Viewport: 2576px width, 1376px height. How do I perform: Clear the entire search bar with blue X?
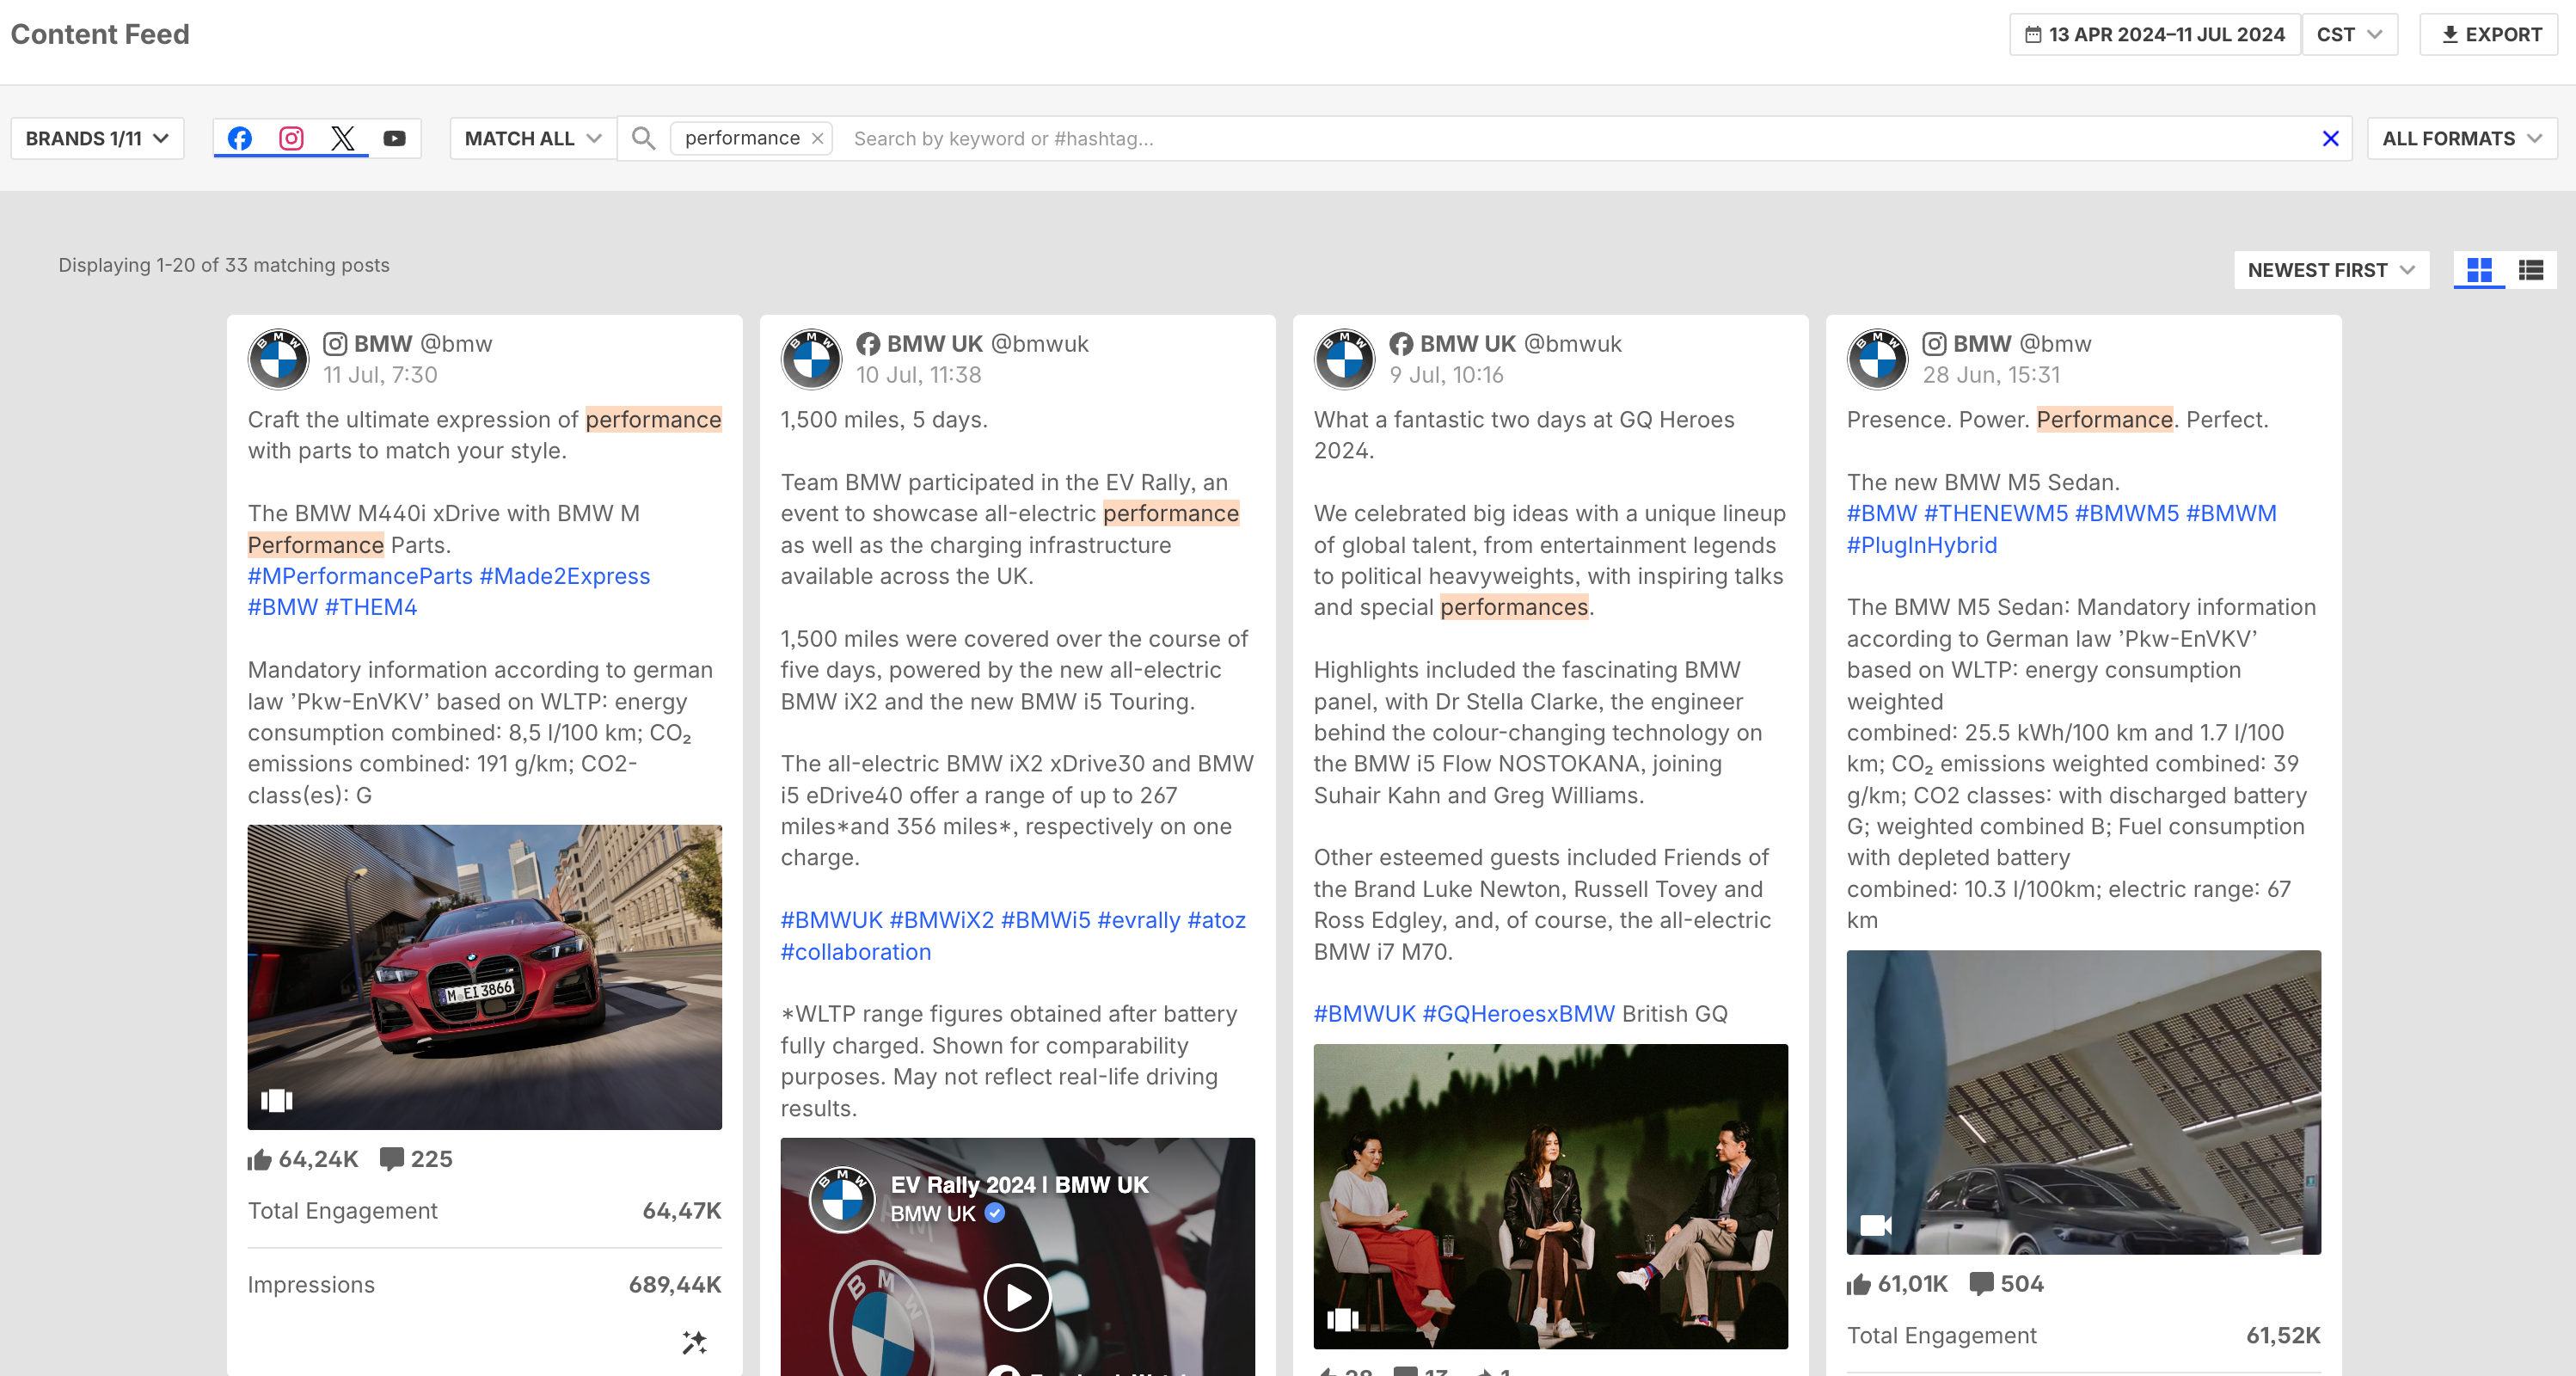click(2330, 138)
